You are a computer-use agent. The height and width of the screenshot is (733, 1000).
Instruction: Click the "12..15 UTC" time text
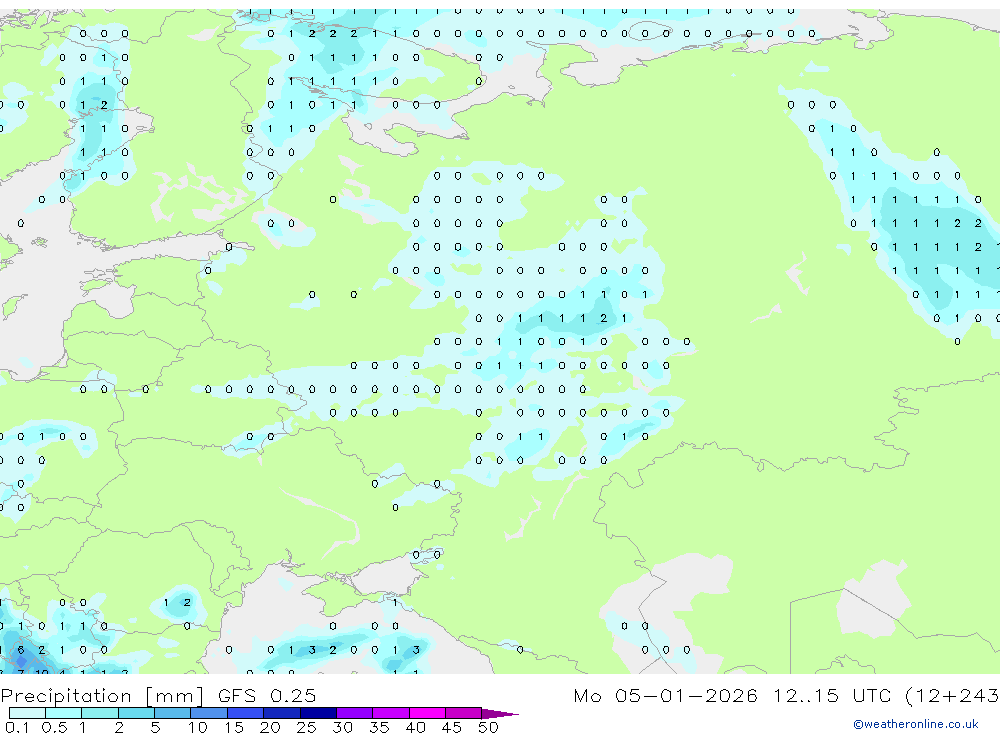pyautogui.click(x=832, y=695)
